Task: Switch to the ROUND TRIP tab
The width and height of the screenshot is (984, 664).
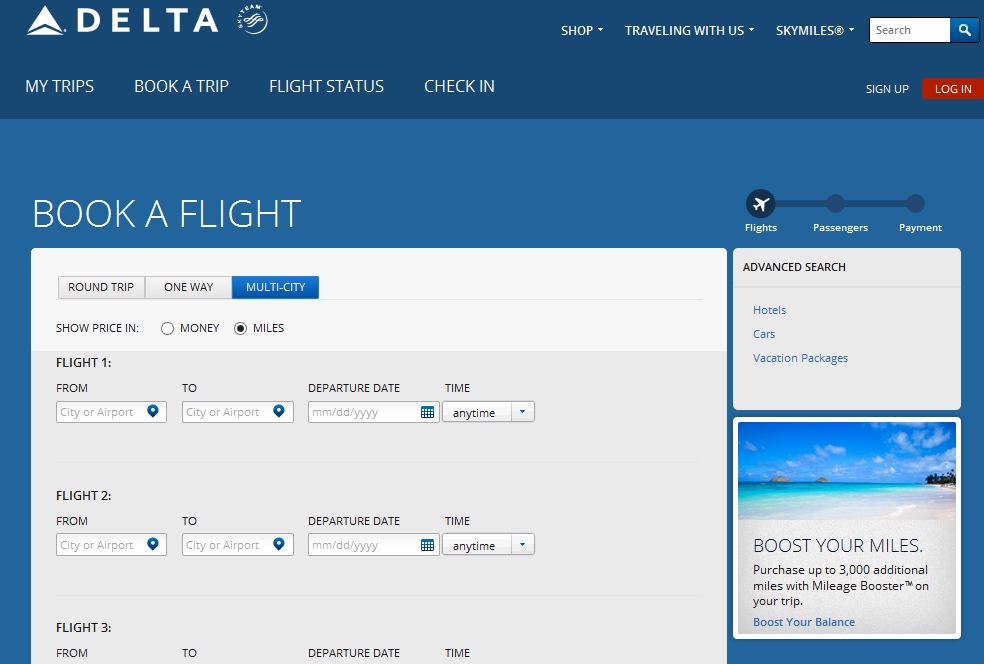Action: (101, 287)
